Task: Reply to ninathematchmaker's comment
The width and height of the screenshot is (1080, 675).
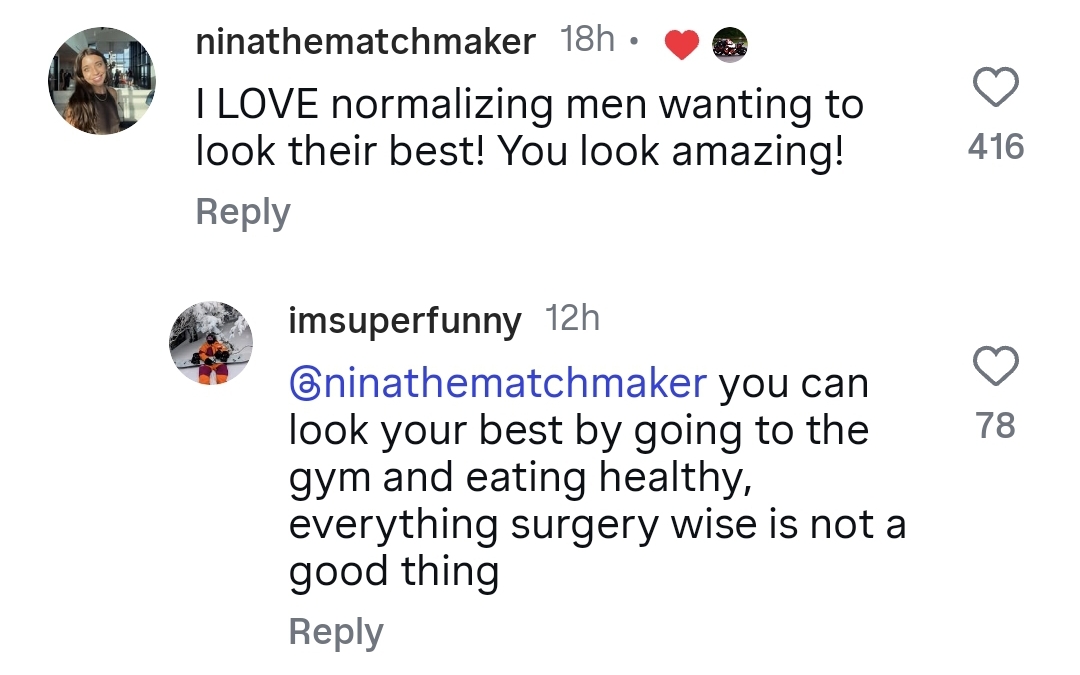Action: point(243,212)
